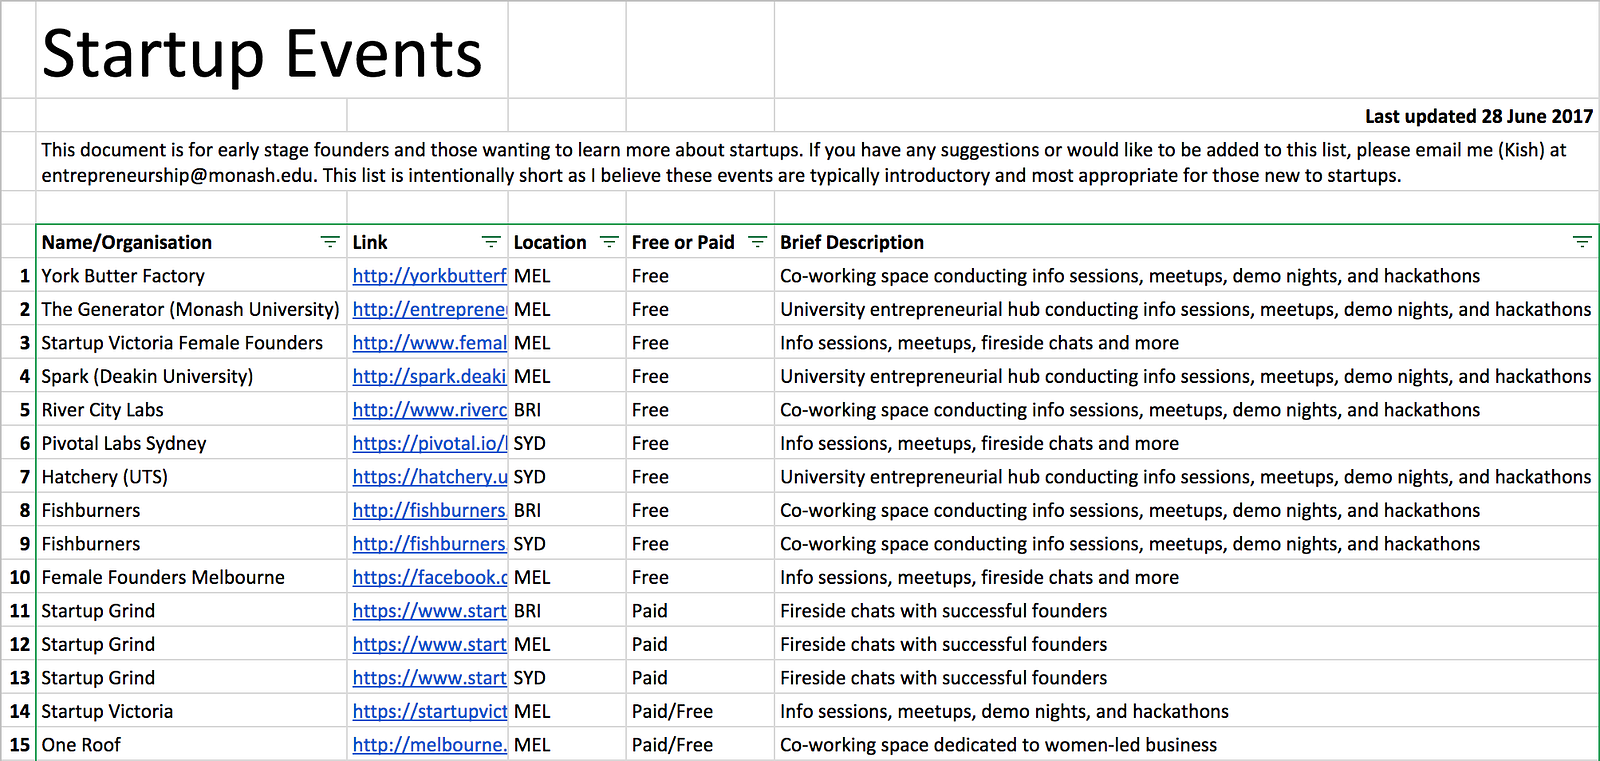
Task: Select the Last updated 28 June 2017 cell
Action: (x=1478, y=116)
